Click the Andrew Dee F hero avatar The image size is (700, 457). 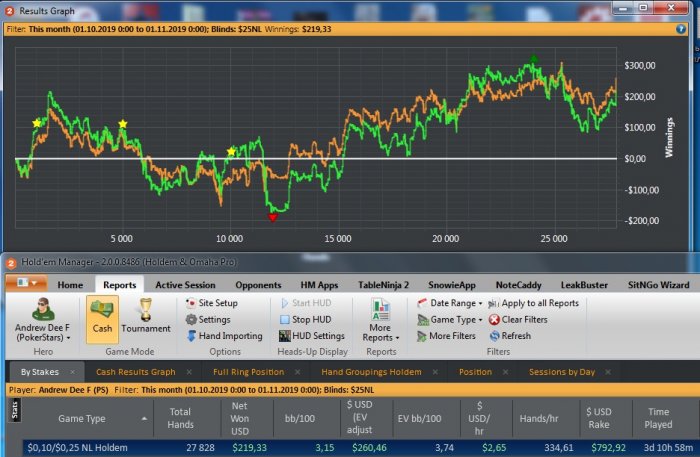(43, 309)
